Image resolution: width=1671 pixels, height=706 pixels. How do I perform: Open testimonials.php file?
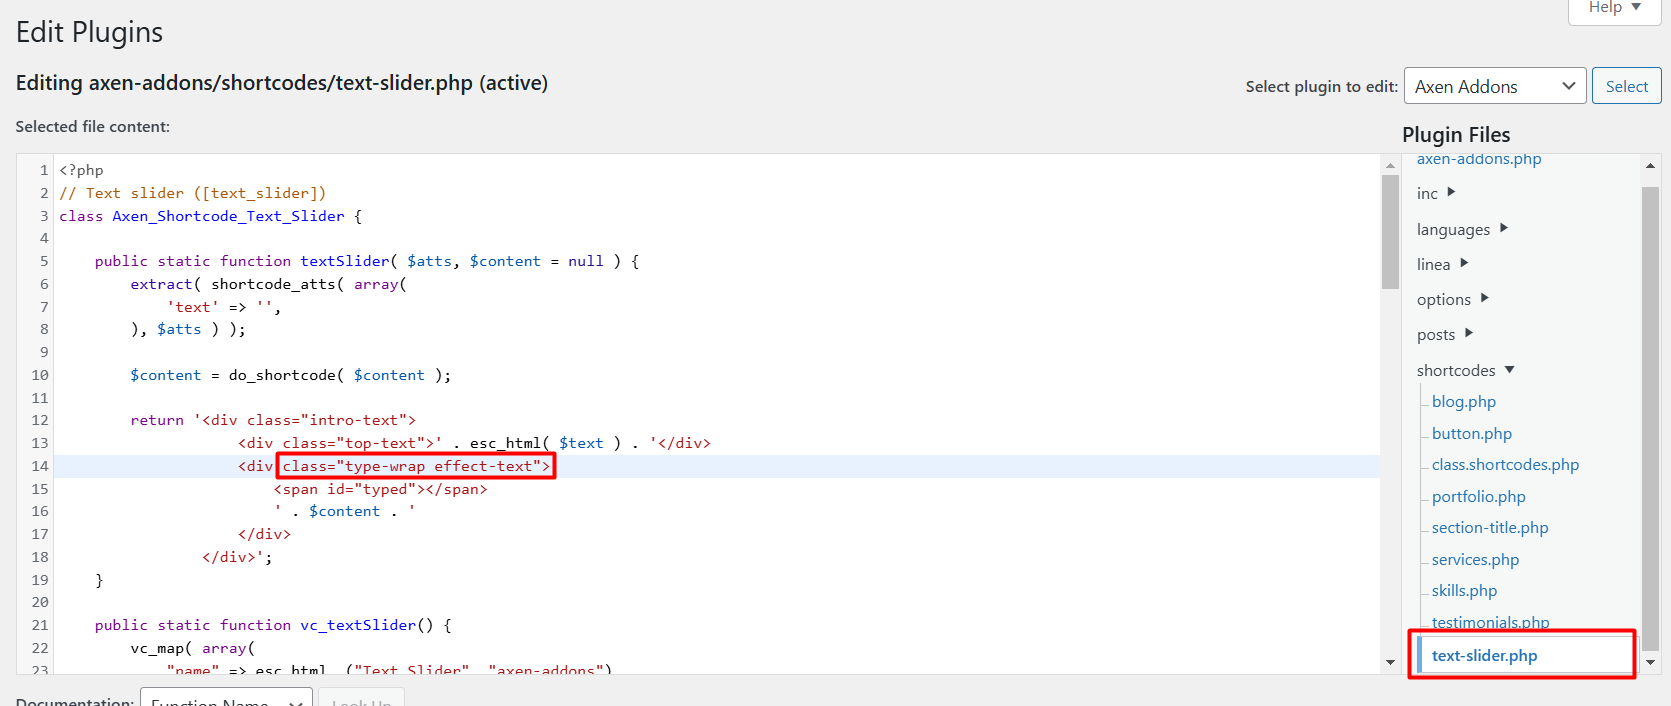pyautogui.click(x=1490, y=622)
